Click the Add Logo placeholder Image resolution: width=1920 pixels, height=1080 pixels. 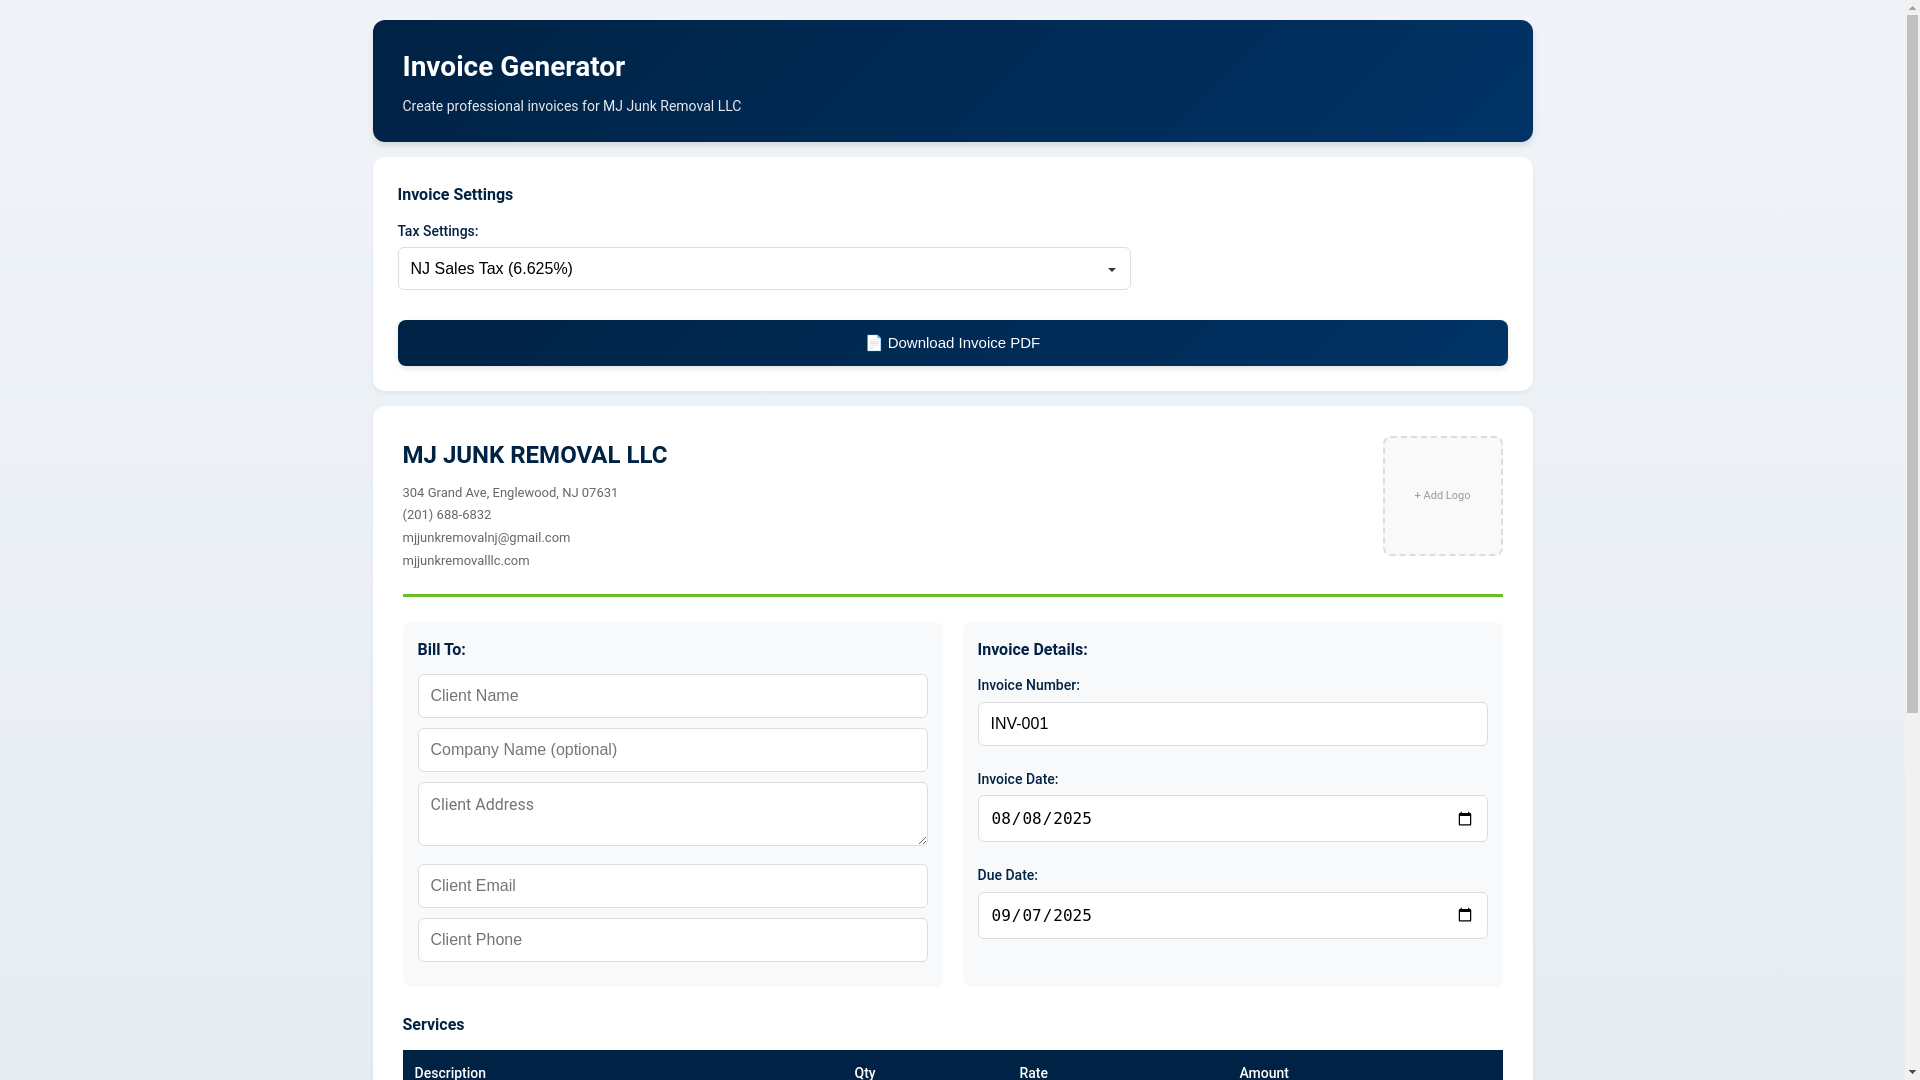pyautogui.click(x=1442, y=496)
